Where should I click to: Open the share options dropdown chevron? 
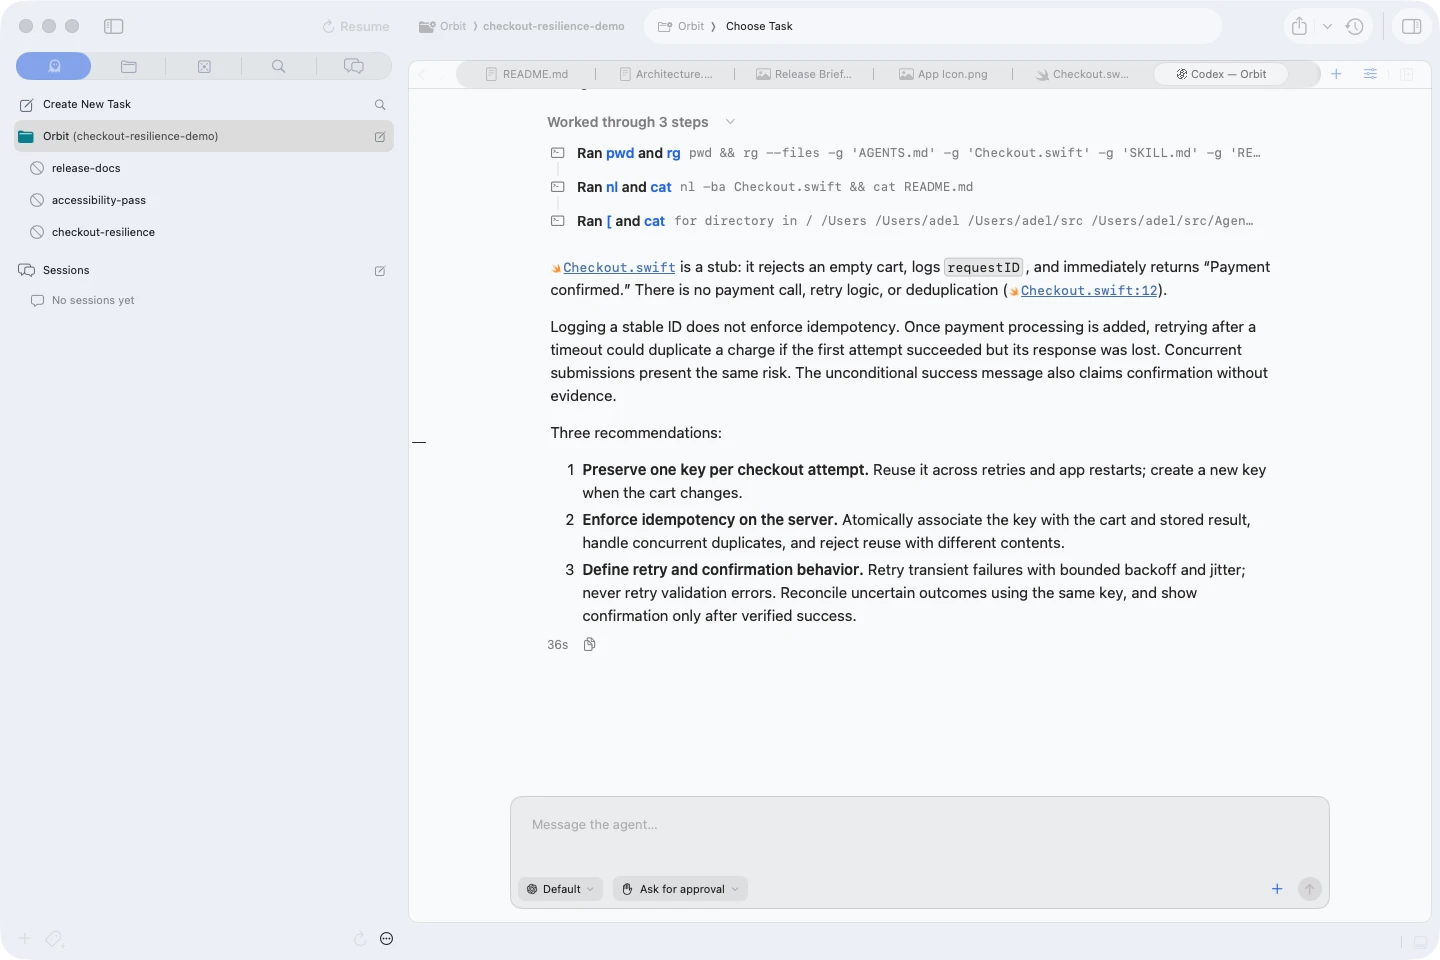coord(1327,26)
